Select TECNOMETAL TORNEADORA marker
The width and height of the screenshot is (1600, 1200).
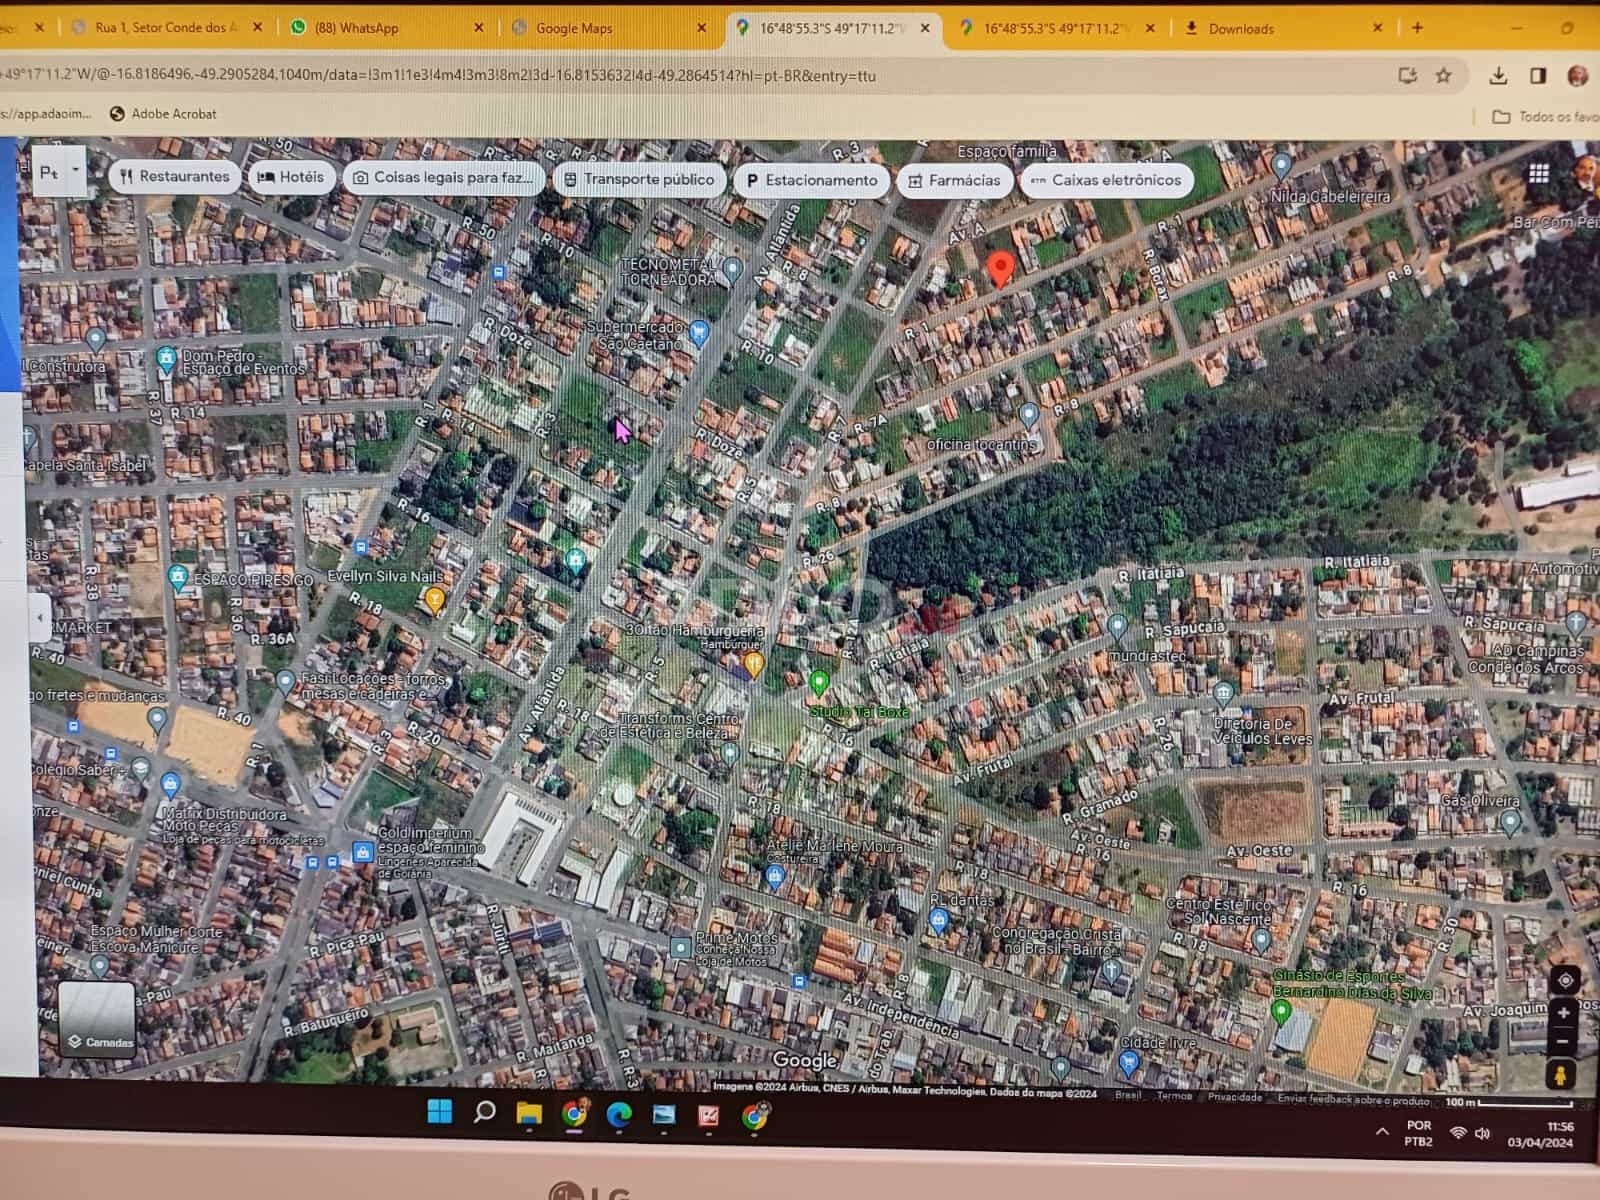coord(733,268)
